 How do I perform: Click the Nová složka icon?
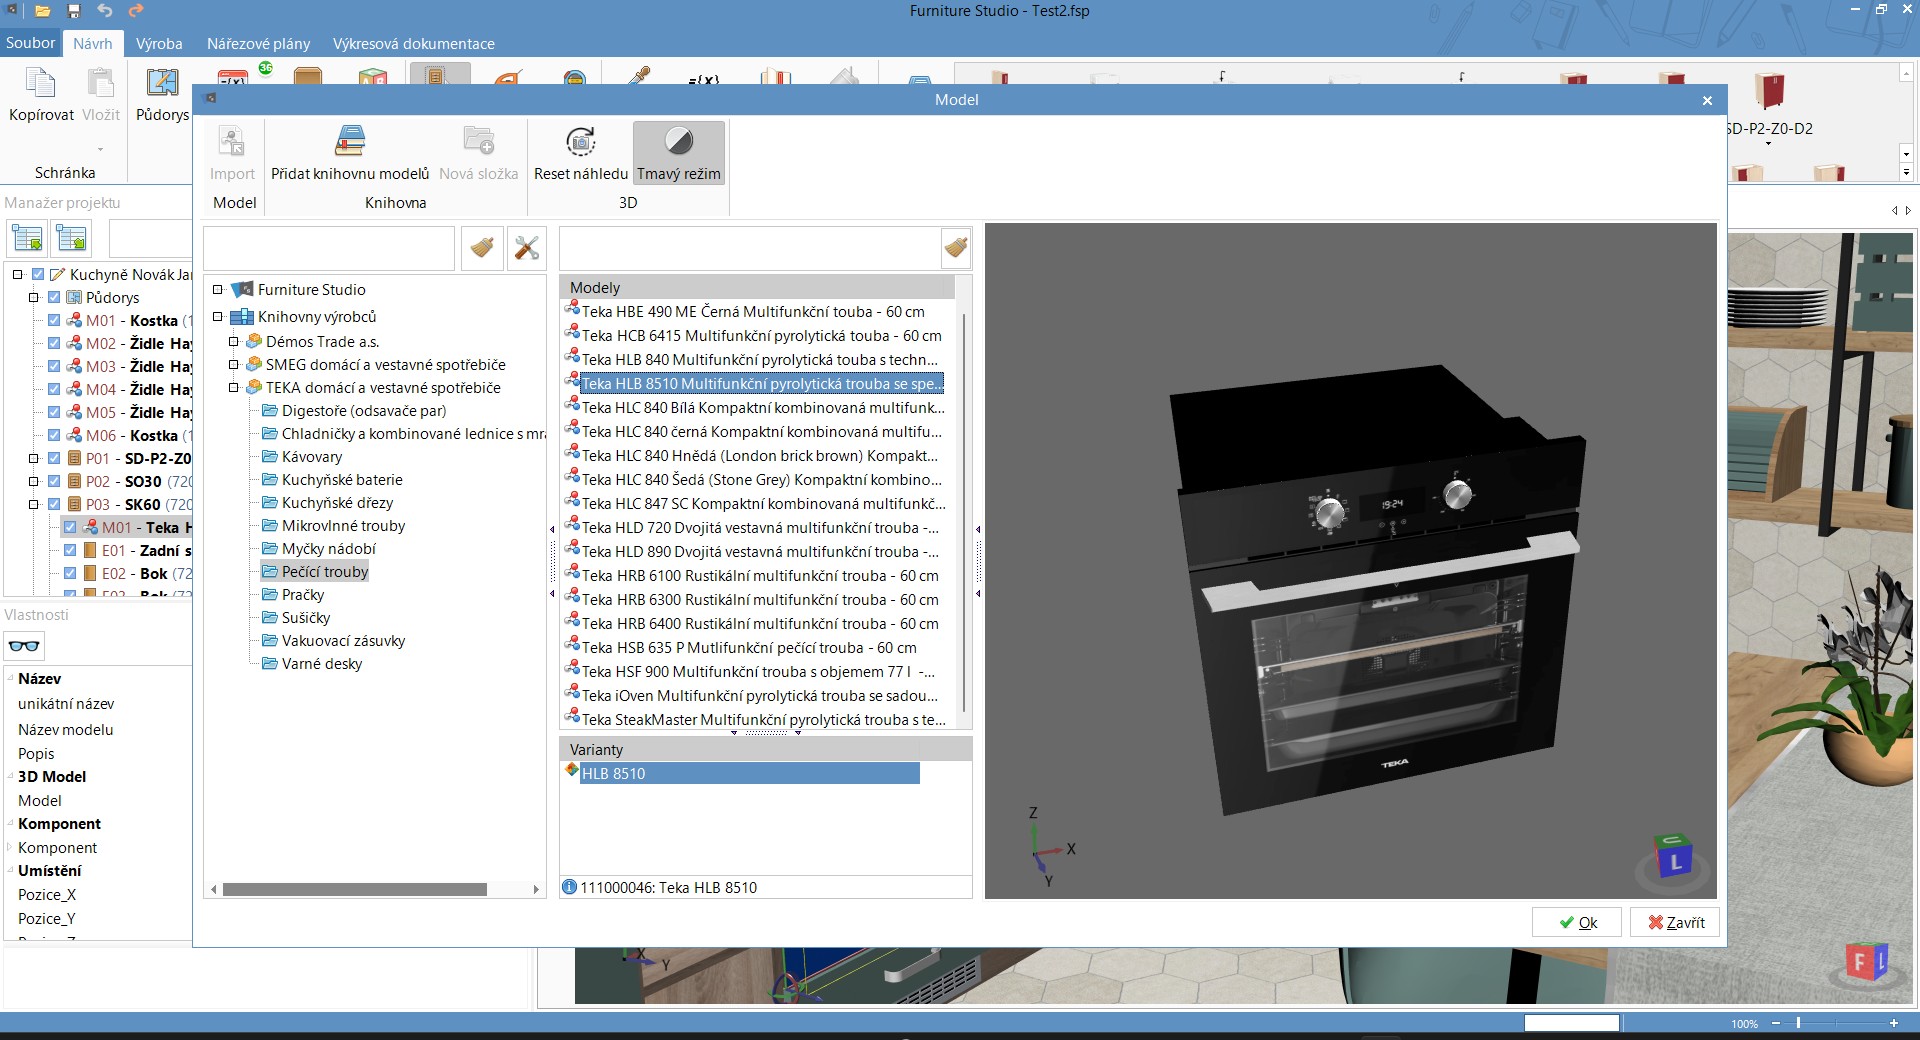(479, 142)
